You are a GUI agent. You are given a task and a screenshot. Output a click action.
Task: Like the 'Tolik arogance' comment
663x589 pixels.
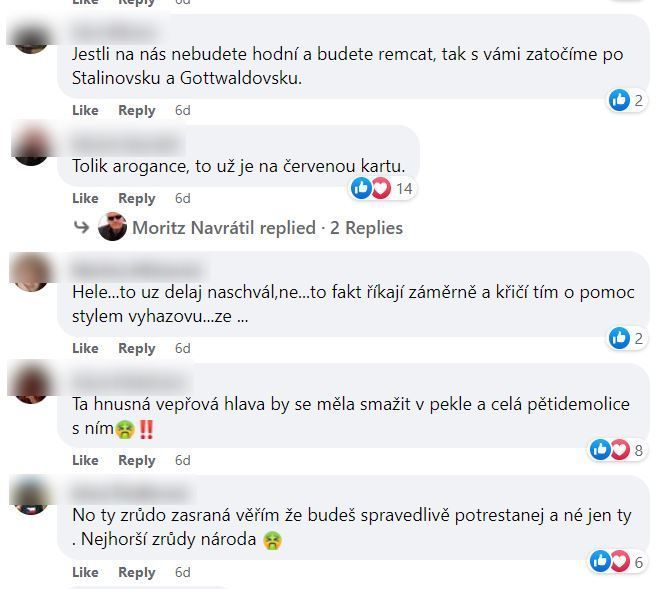point(85,198)
